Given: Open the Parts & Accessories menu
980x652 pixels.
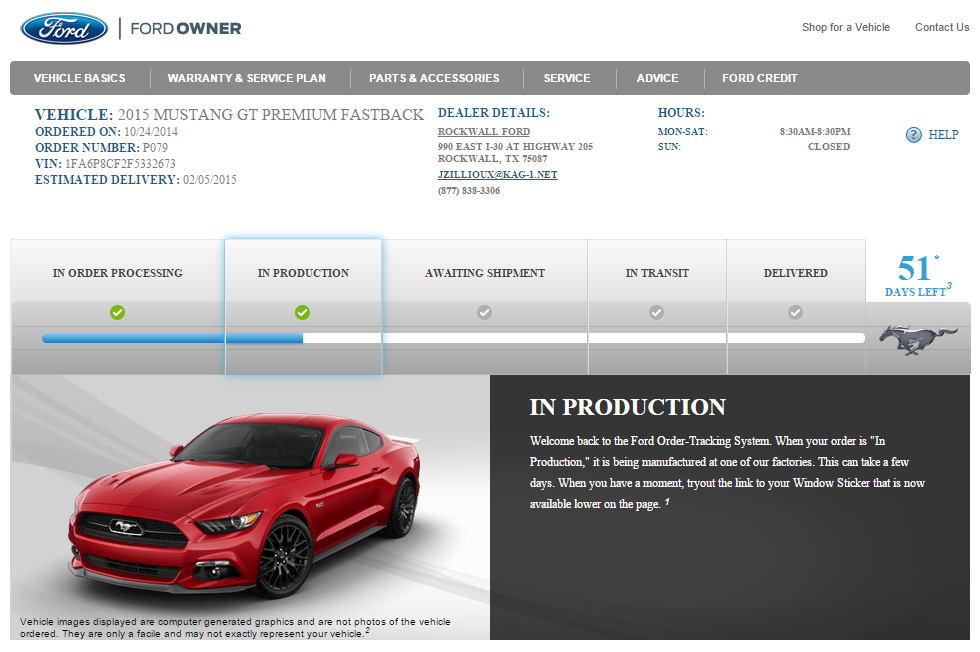Looking at the screenshot, I should pyautogui.click(x=434, y=78).
